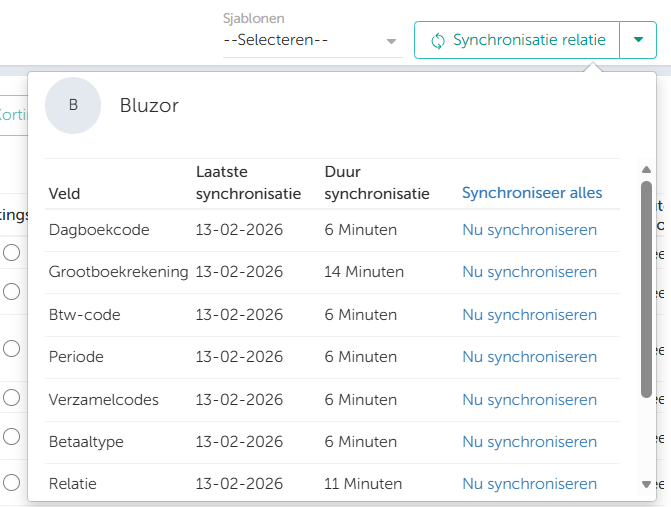
Task: Start sync now for Btw-code
Action: tap(529, 315)
